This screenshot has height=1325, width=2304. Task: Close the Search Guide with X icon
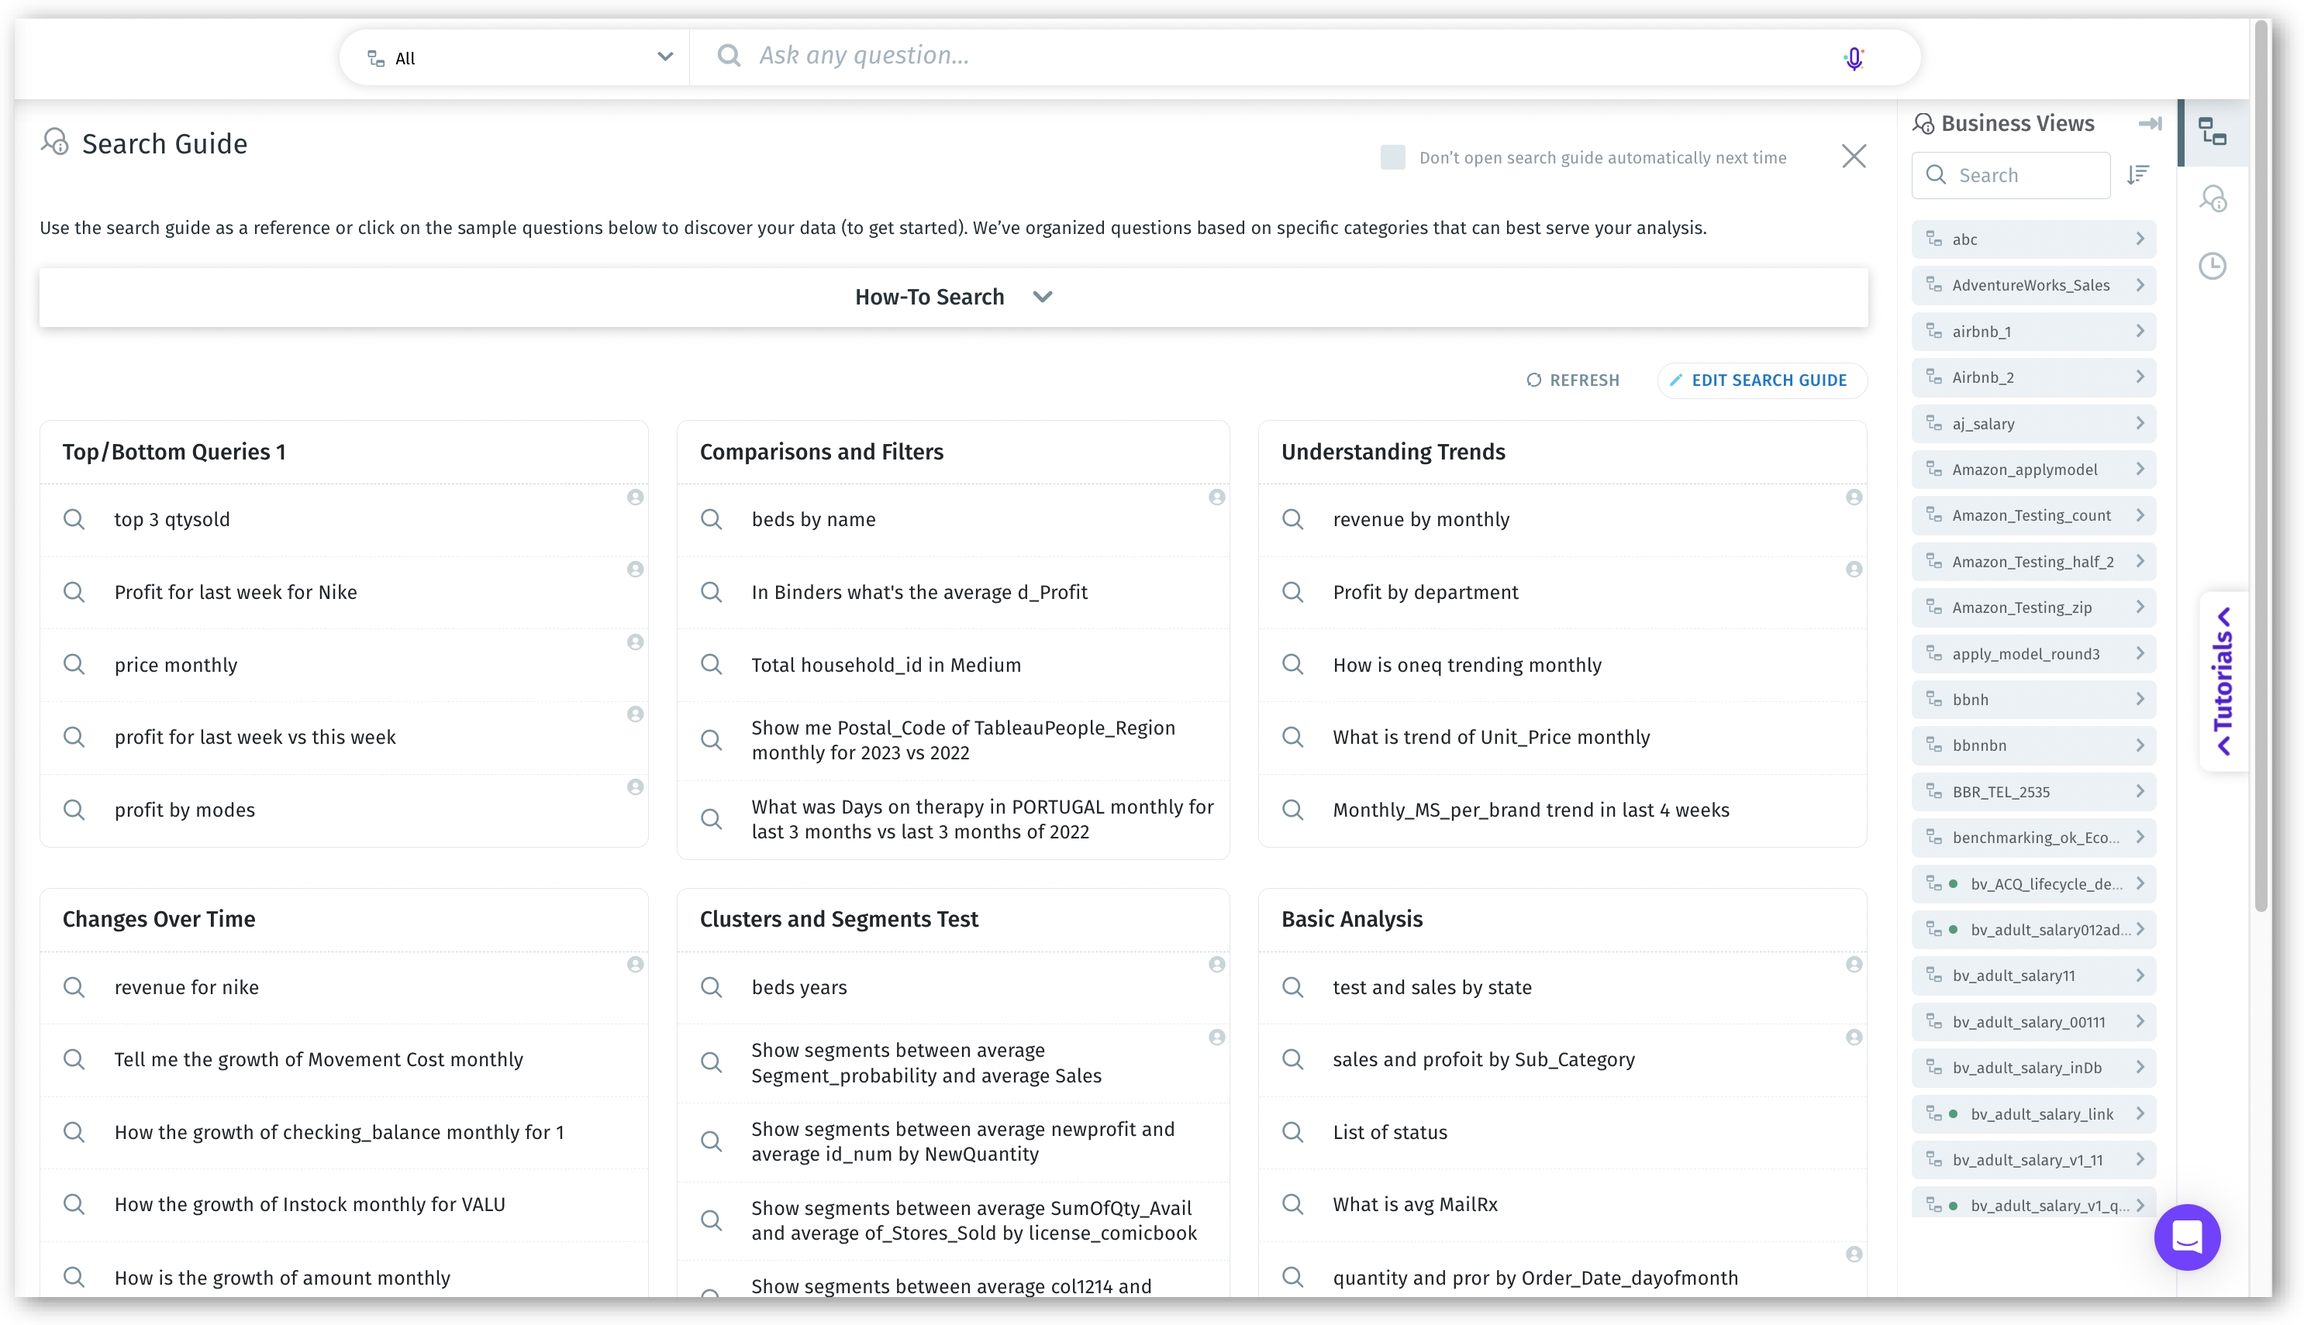1853,156
